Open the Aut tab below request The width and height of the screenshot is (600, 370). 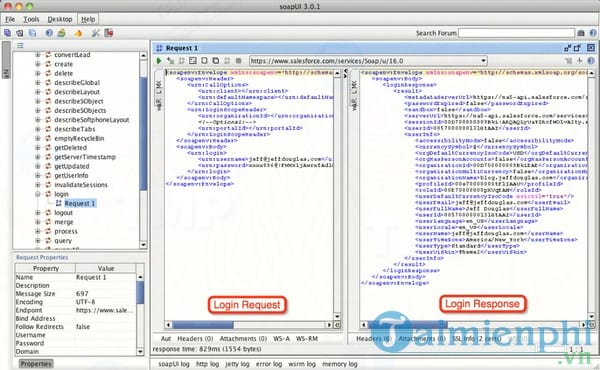166,339
